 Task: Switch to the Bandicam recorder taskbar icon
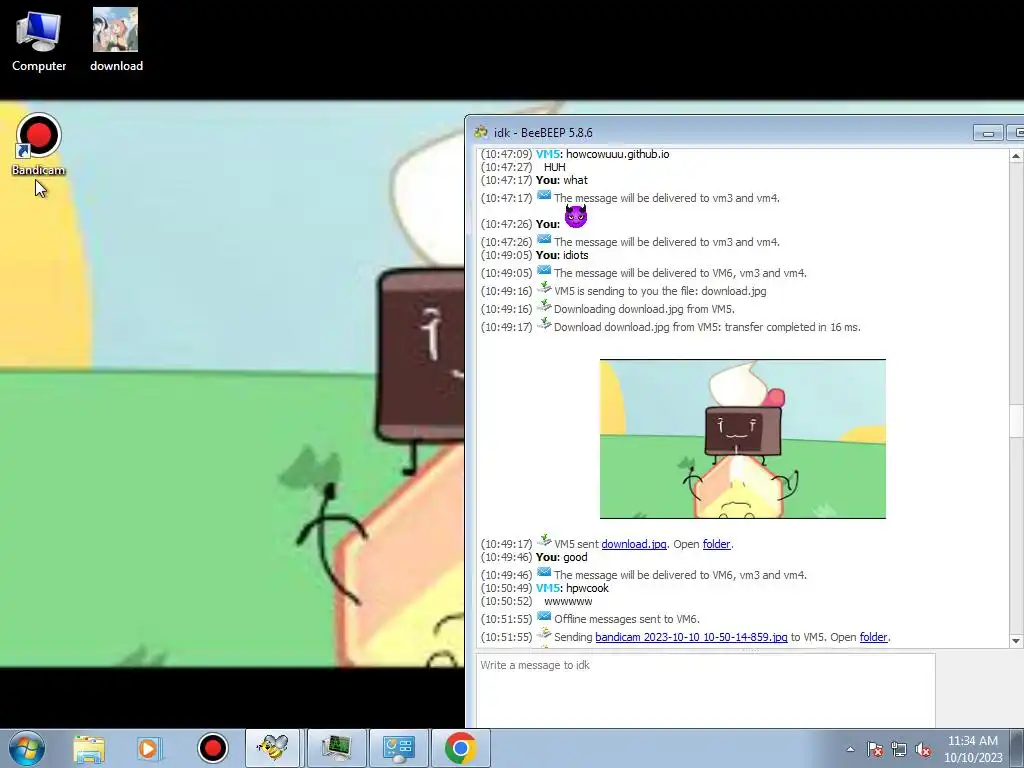[x=212, y=748]
